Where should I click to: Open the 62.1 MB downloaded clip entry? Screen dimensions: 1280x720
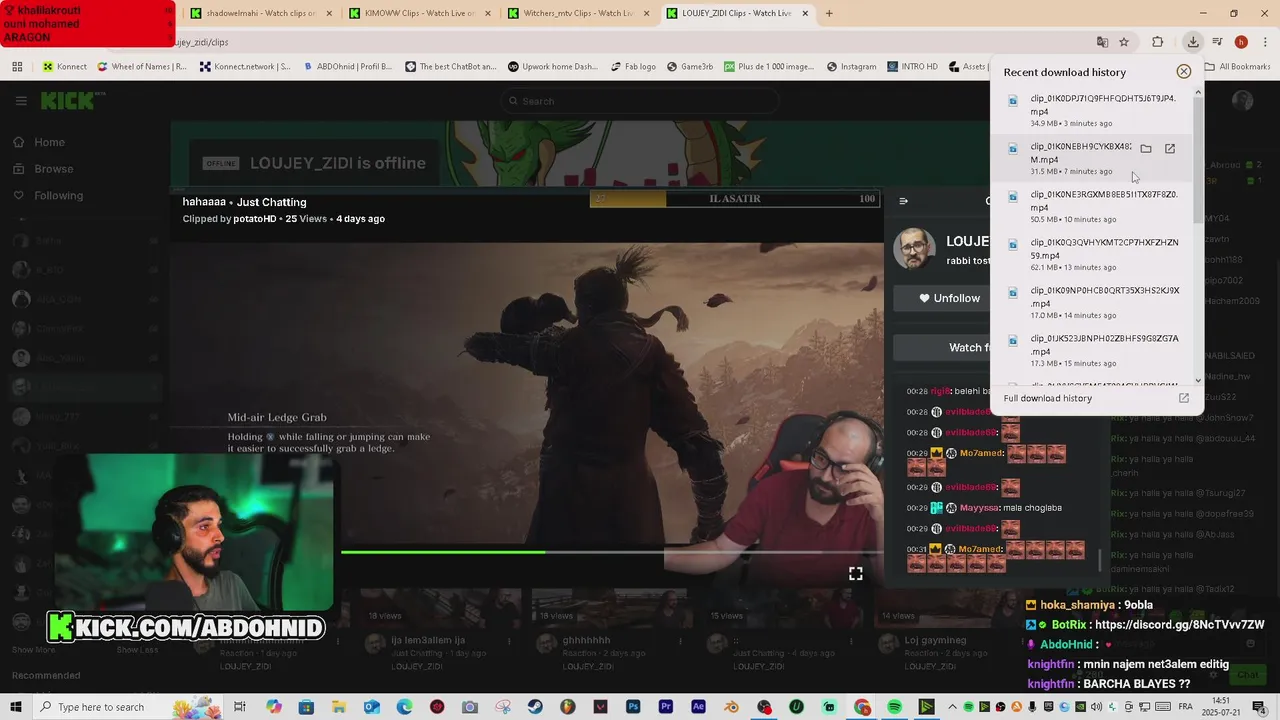[x=1092, y=254]
